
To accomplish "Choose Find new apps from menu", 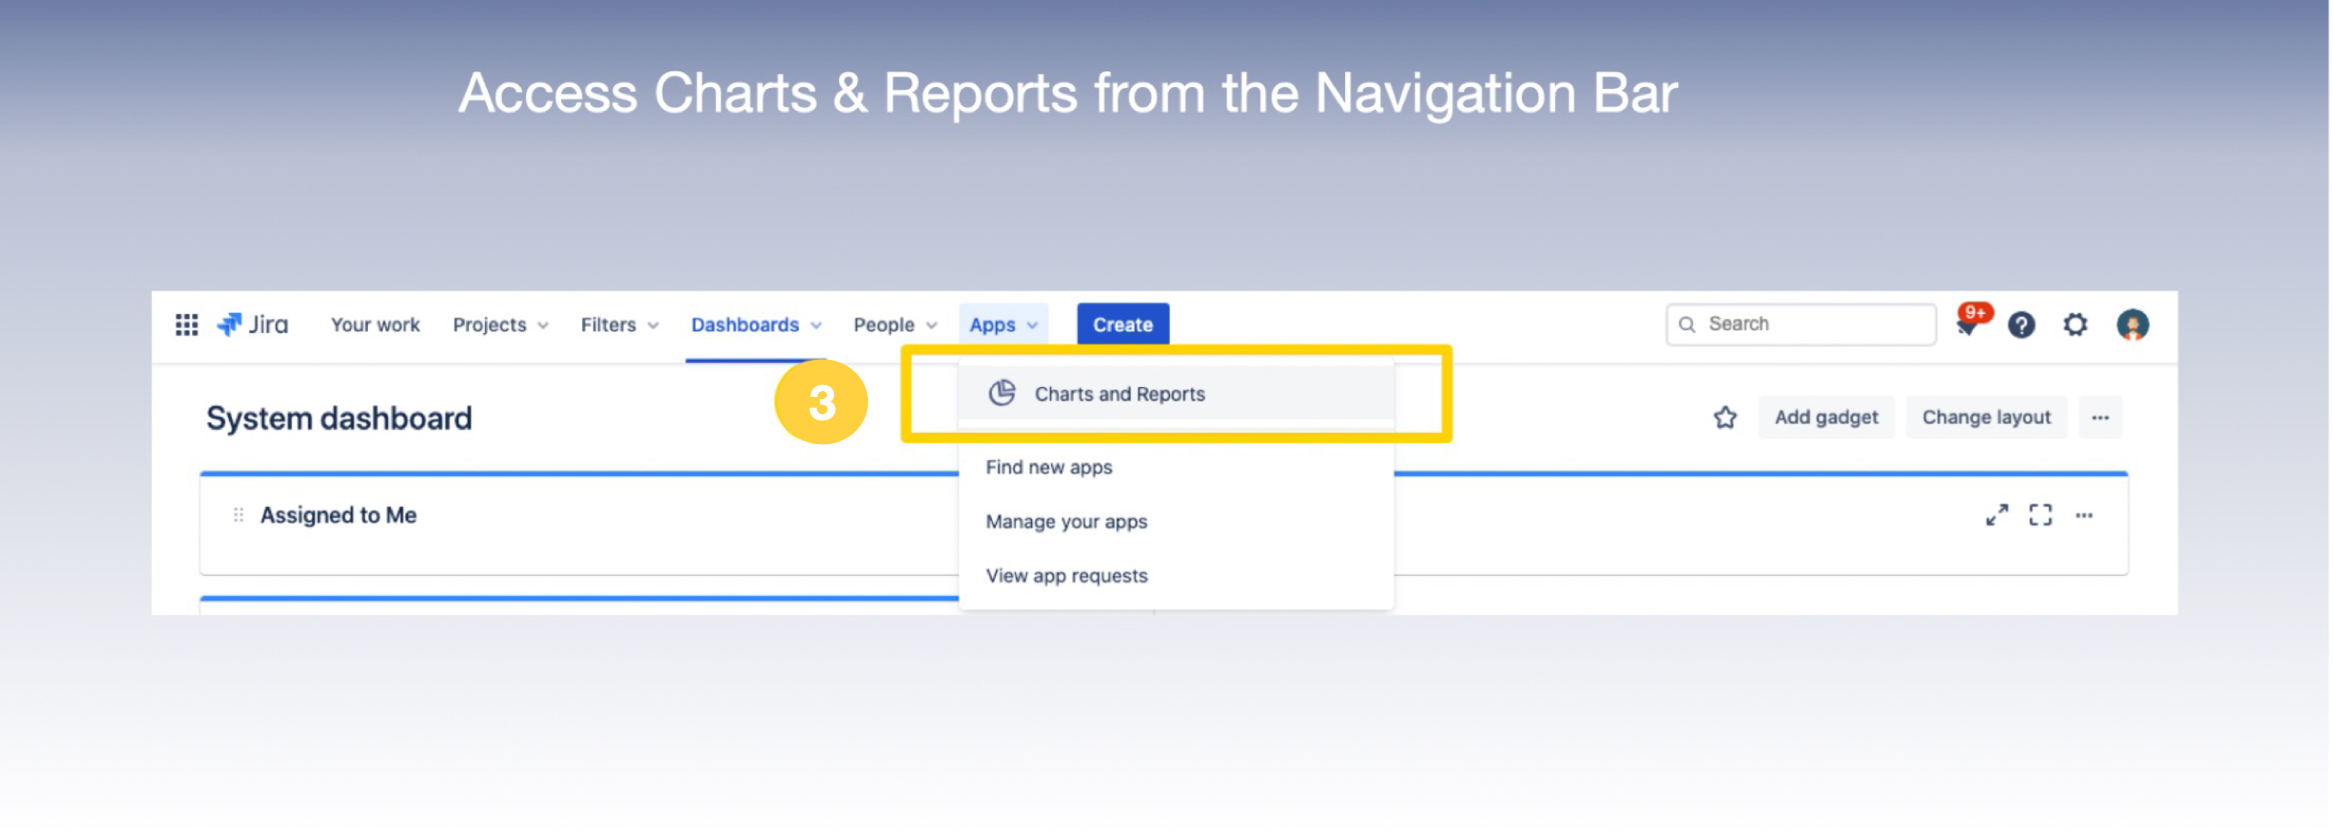I will (x=1049, y=468).
